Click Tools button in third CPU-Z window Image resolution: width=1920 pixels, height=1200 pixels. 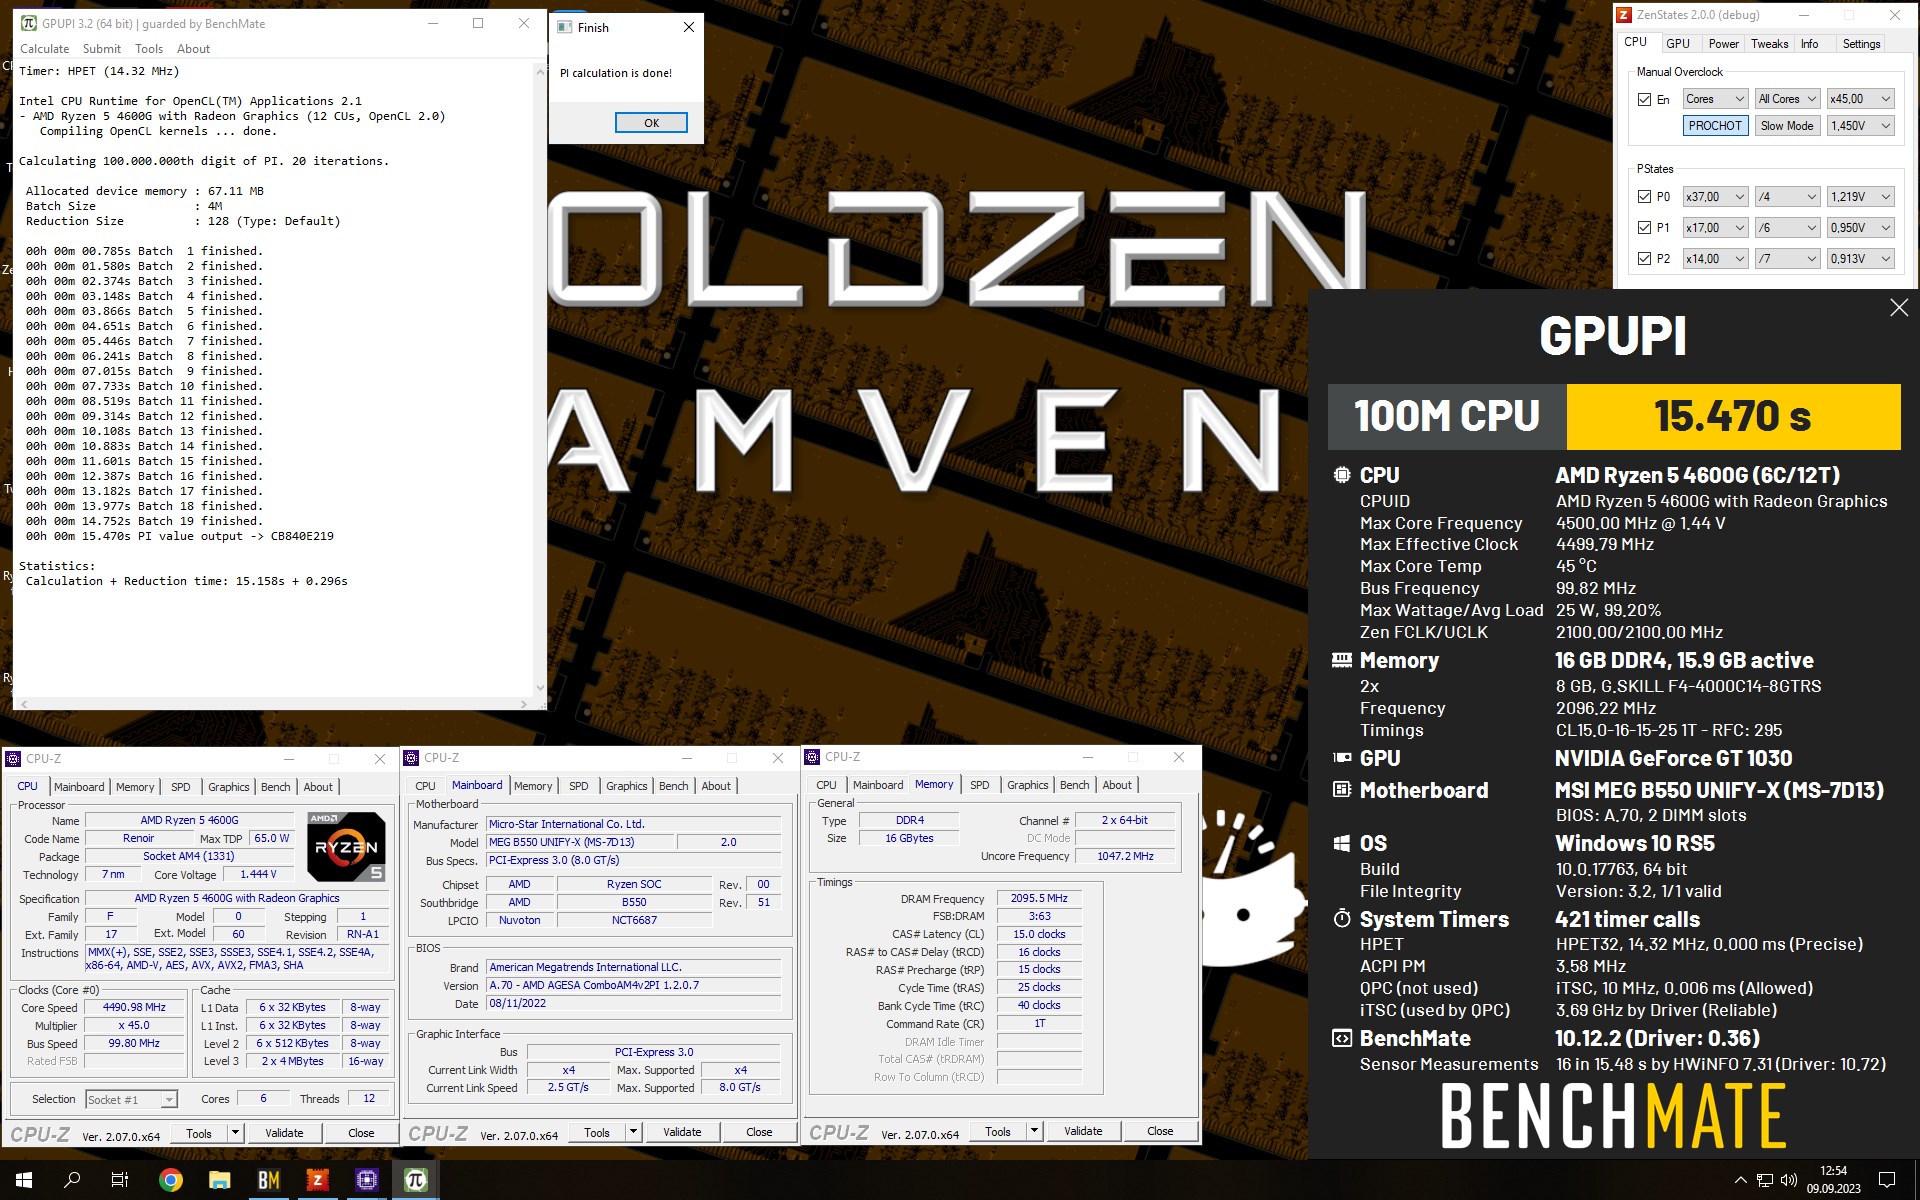(997, 1131)
